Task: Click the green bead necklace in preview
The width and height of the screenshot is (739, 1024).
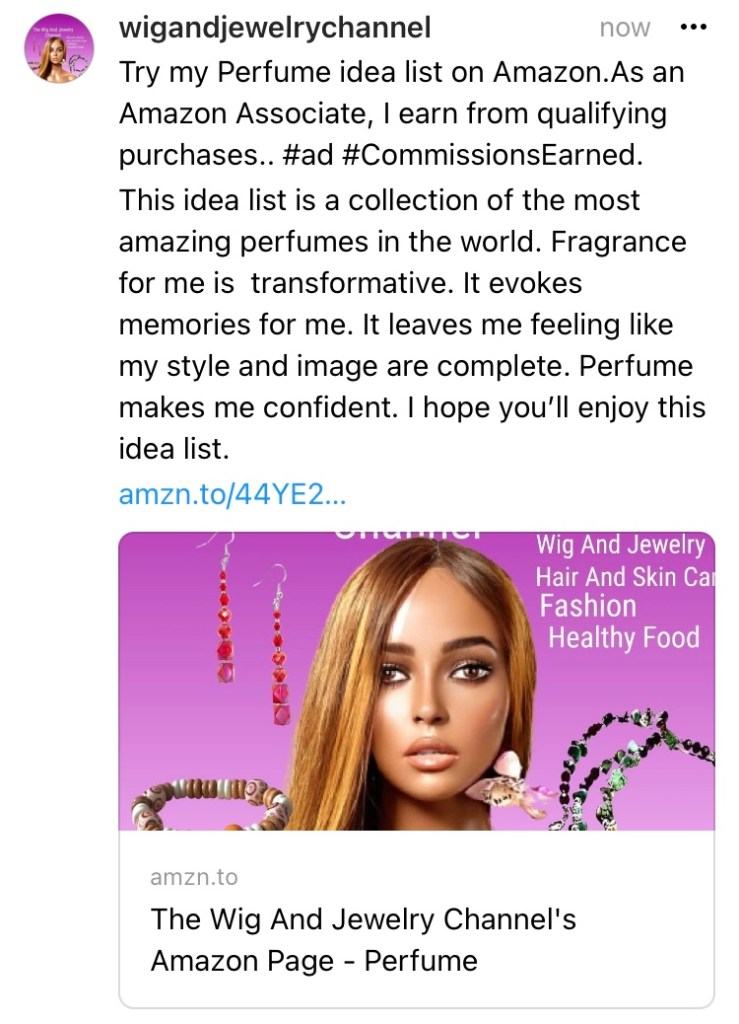Action: pos(640,760)
